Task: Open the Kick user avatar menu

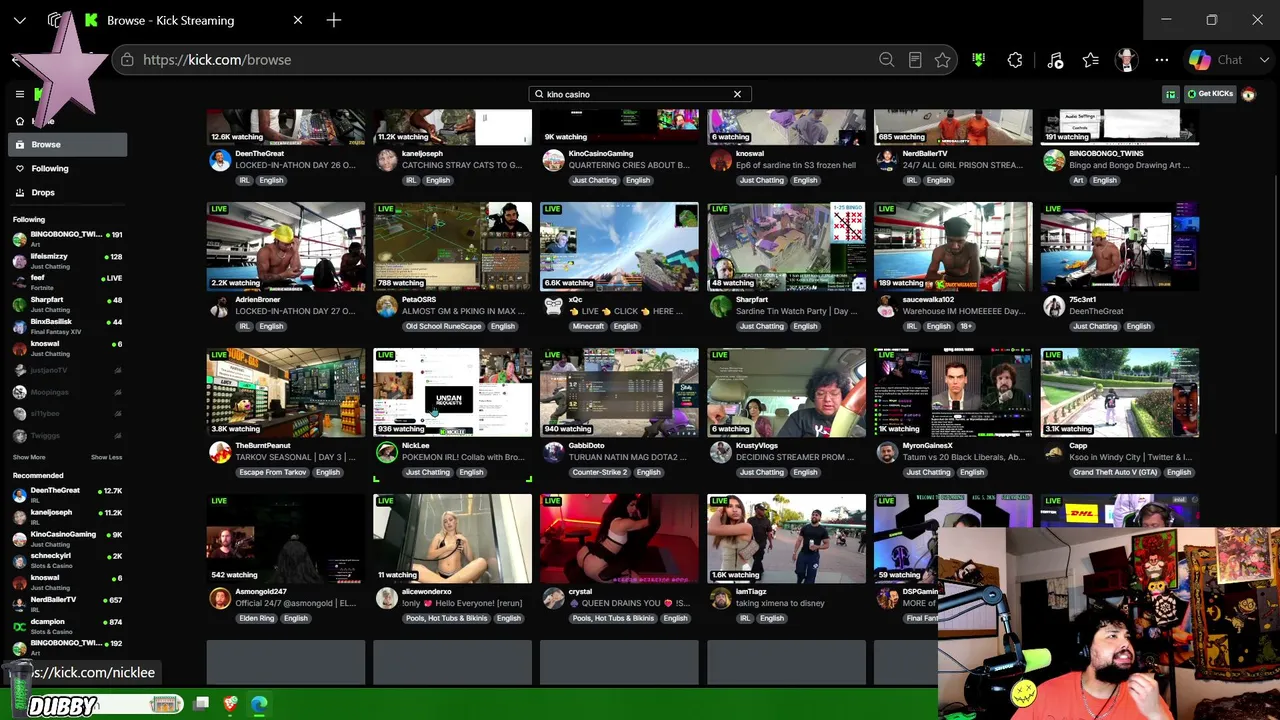Action: tap(1248, 94)
